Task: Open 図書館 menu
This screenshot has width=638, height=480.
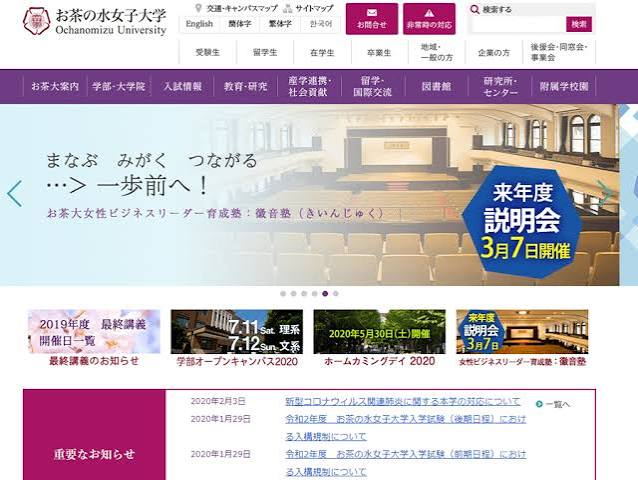Action: coord(436,86)
